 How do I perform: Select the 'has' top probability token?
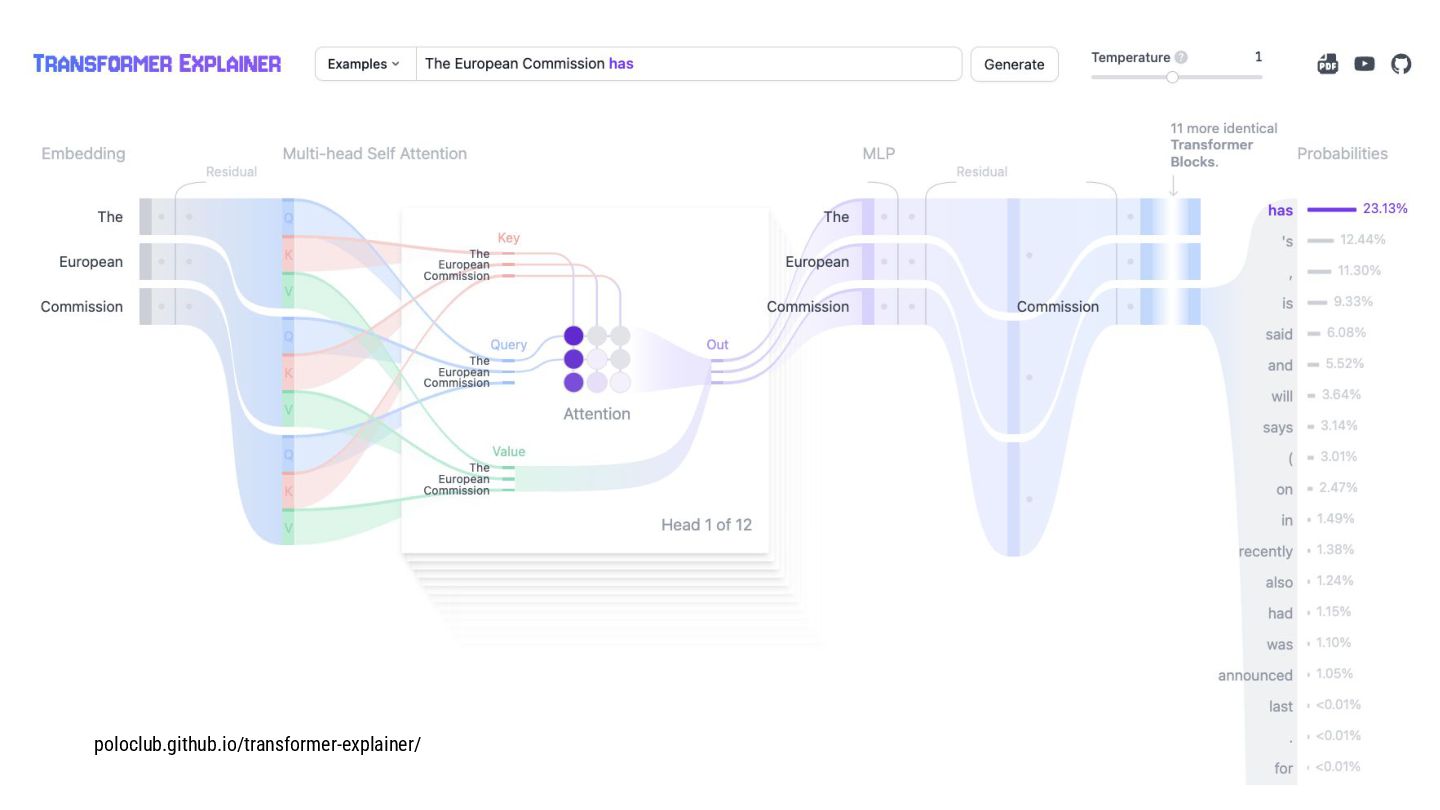[x=1280, y=210]
